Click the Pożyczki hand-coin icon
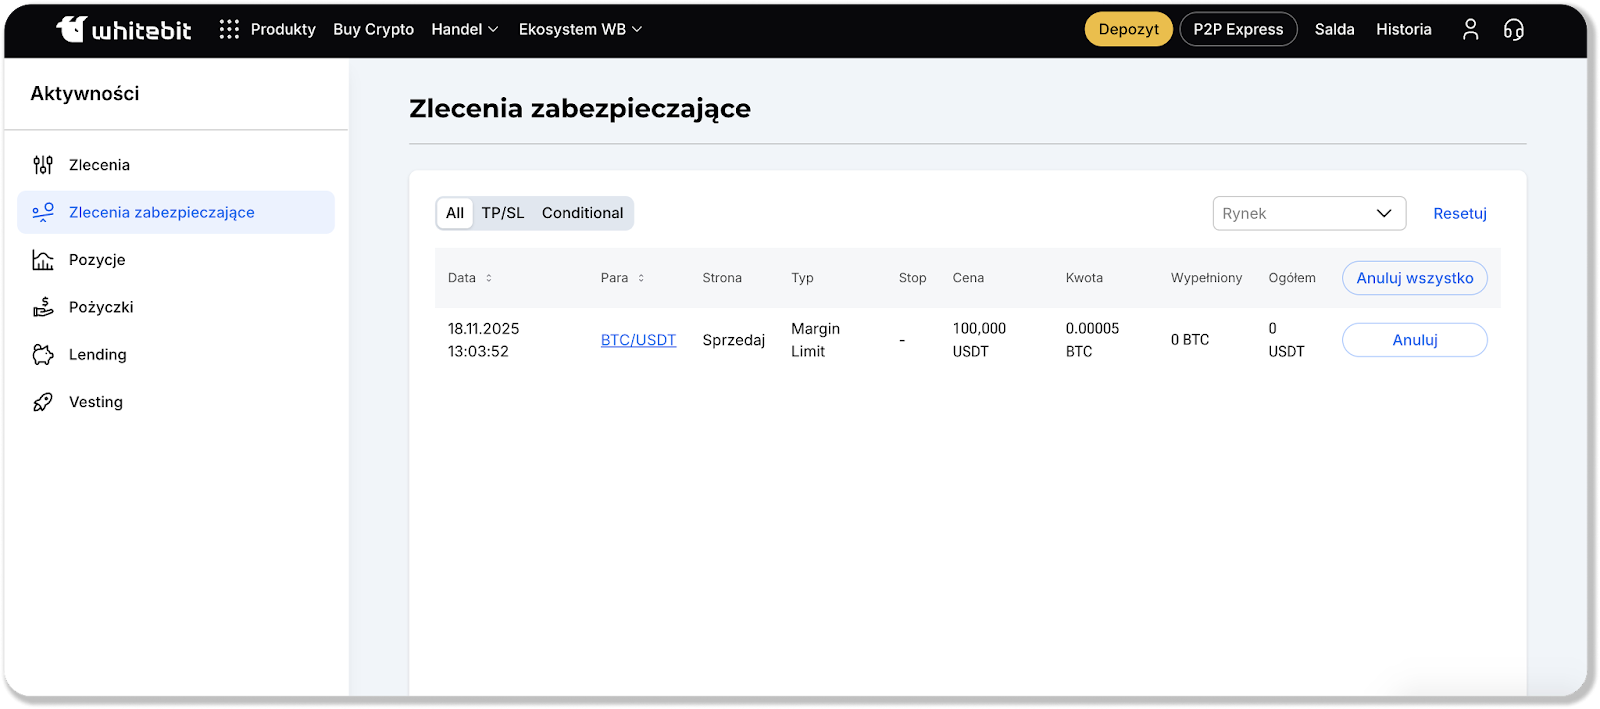The height and width of the screenshot is (709, 1600). pos(43,307)
